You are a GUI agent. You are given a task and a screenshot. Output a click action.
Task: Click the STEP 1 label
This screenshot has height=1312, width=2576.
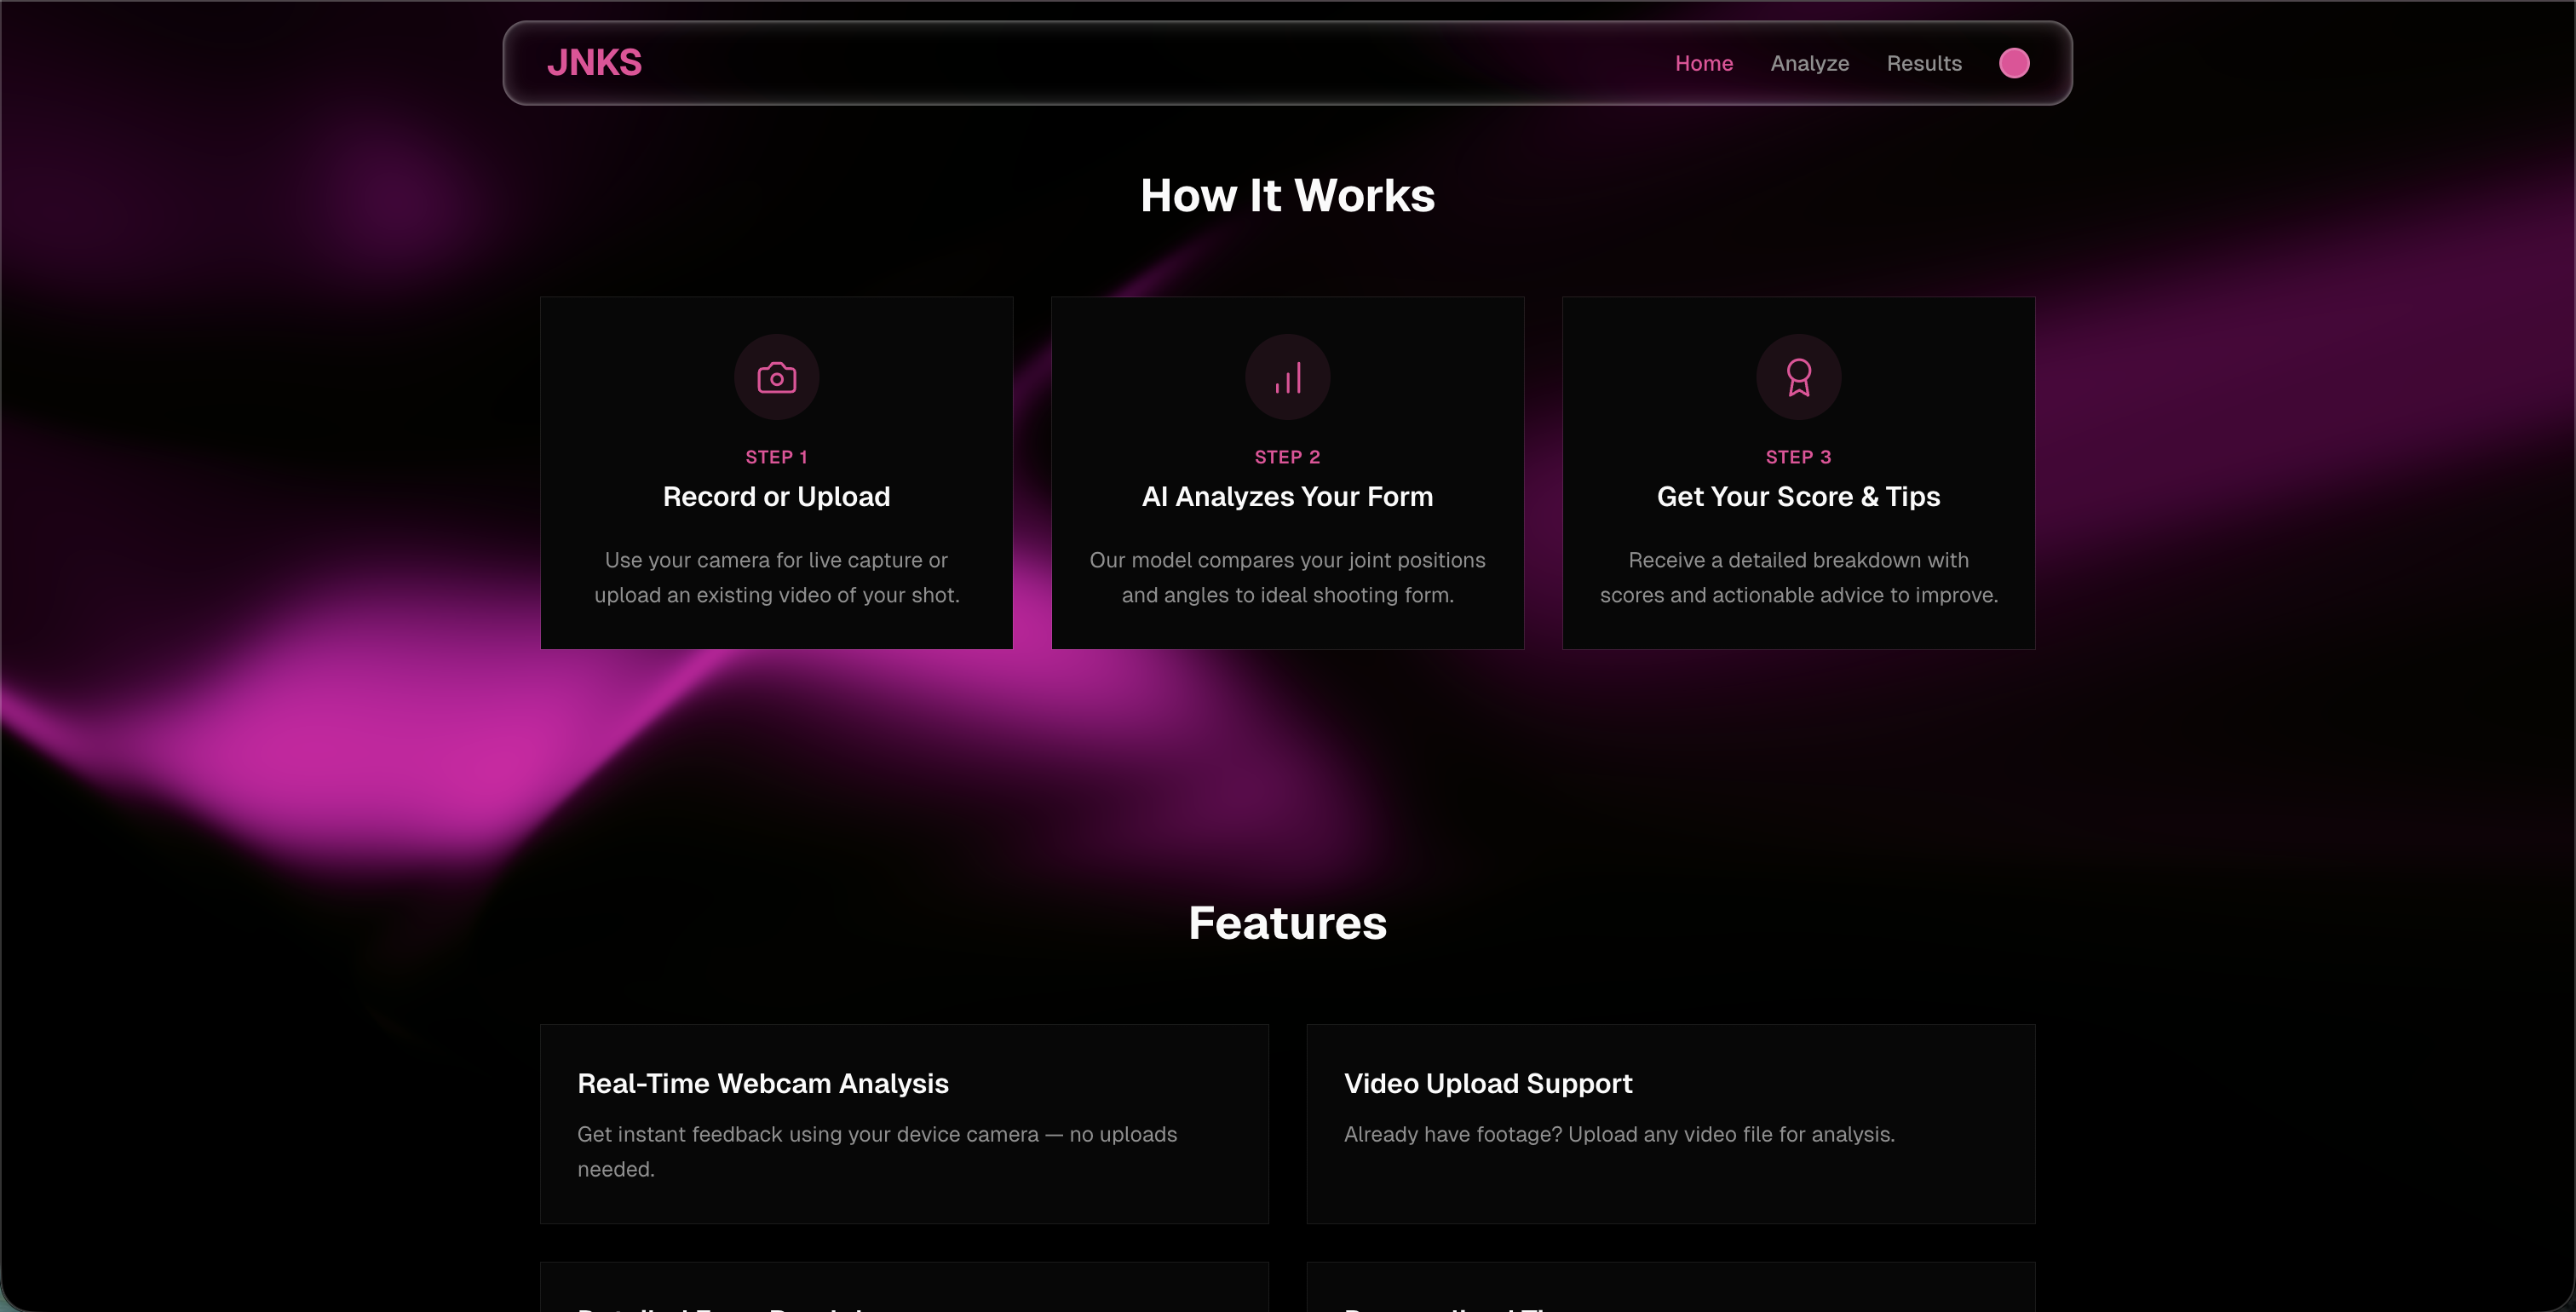[x=776, y=457]
